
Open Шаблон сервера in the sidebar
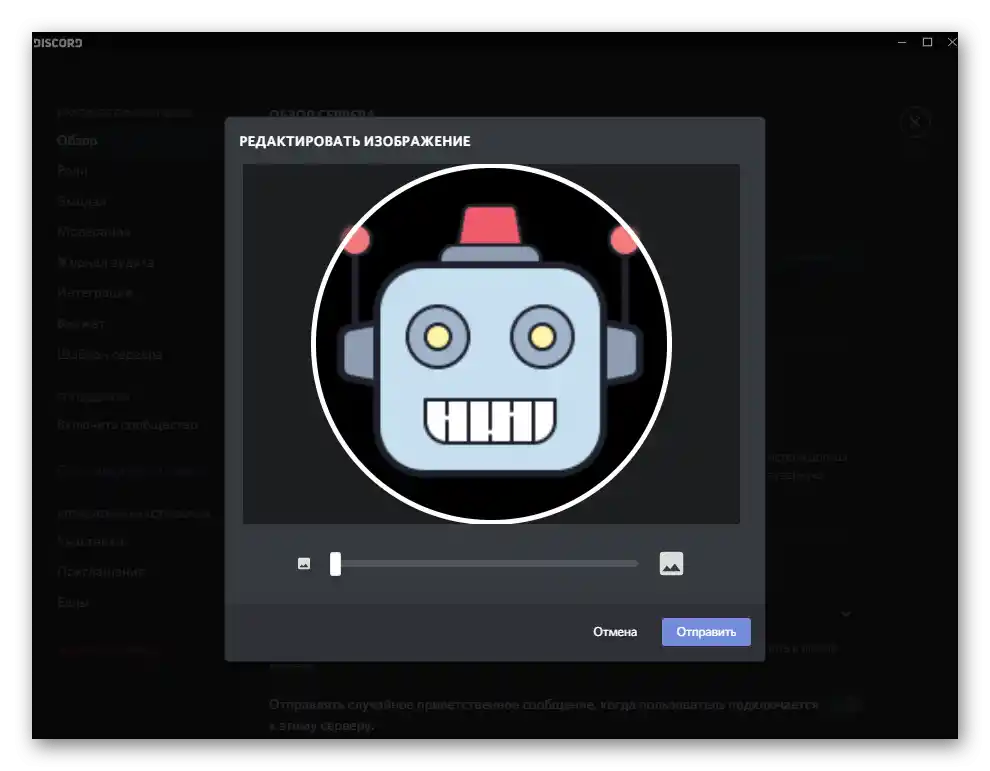click(109, 354)
